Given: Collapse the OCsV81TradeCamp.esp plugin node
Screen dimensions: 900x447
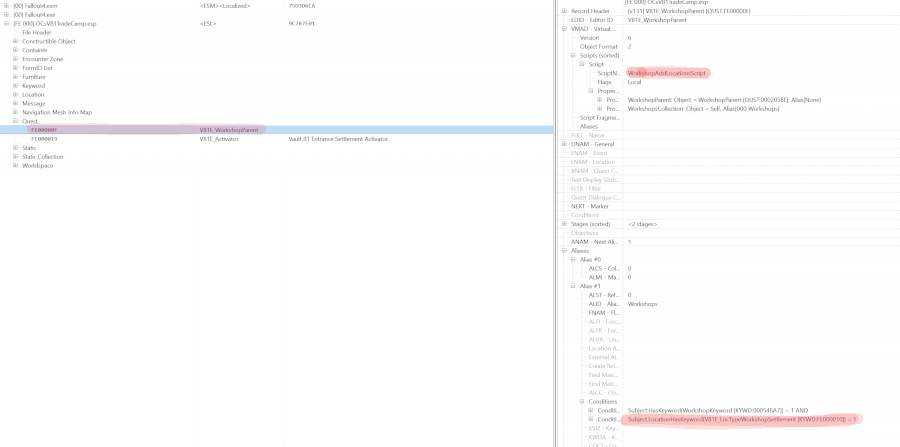Looking at the screenshot, I should pyautogui.click(x=7, y=24).
